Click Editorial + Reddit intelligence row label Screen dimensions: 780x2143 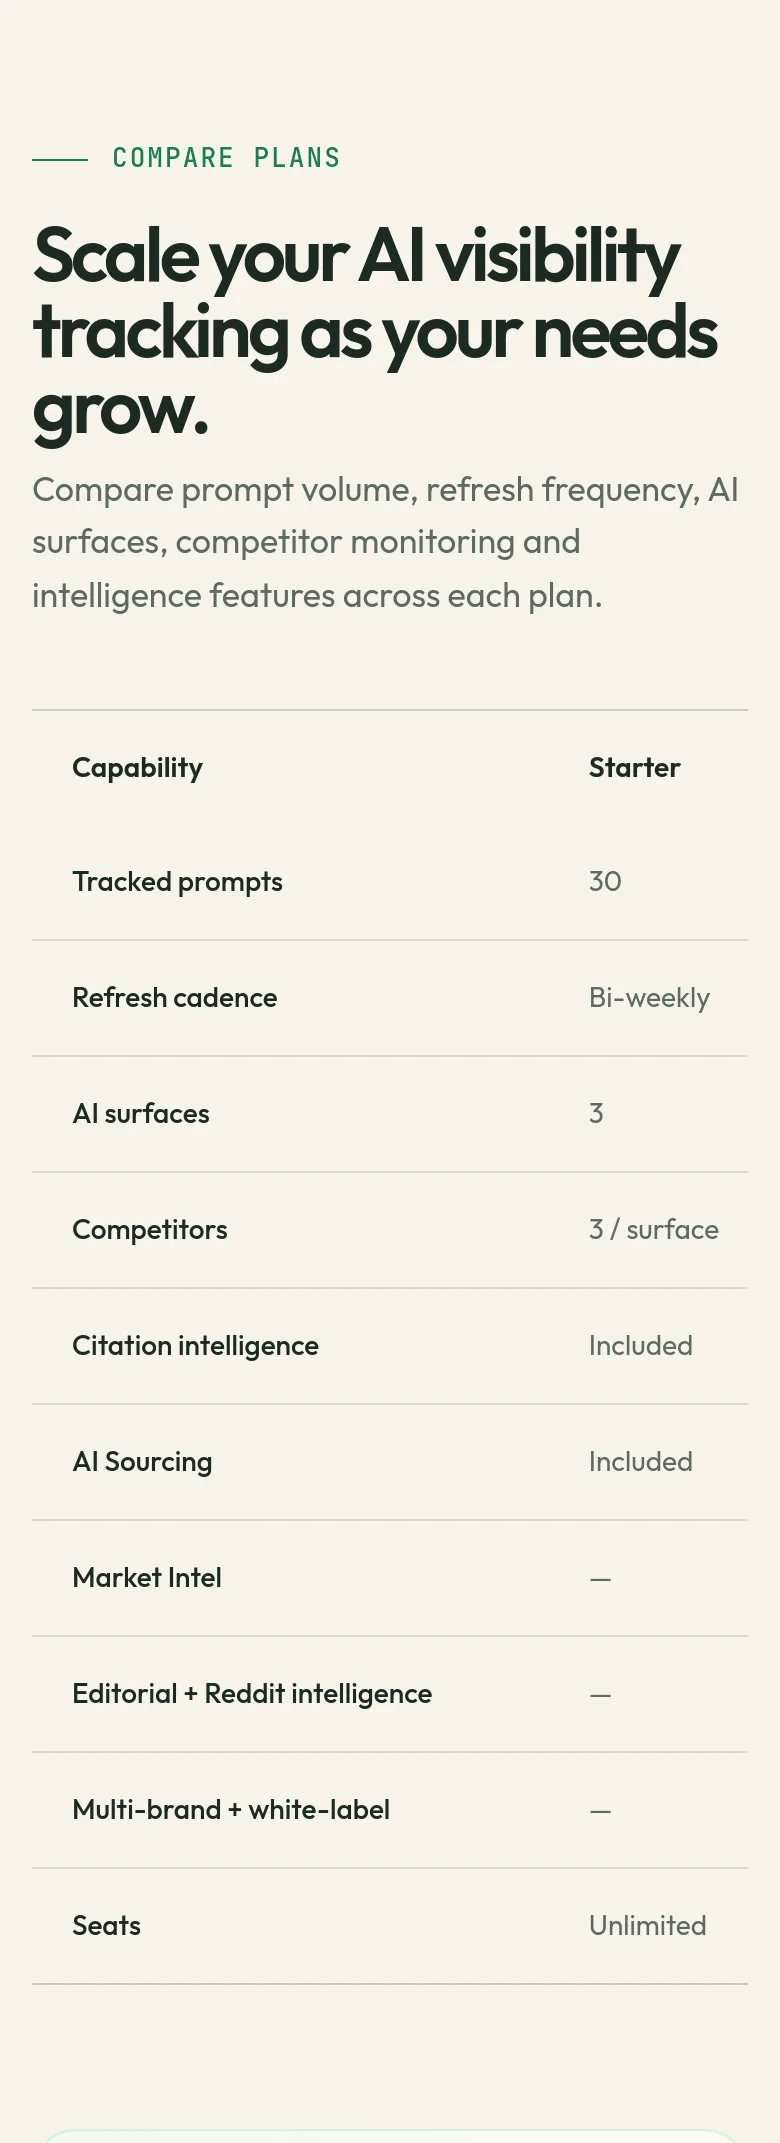(252, 1694)
